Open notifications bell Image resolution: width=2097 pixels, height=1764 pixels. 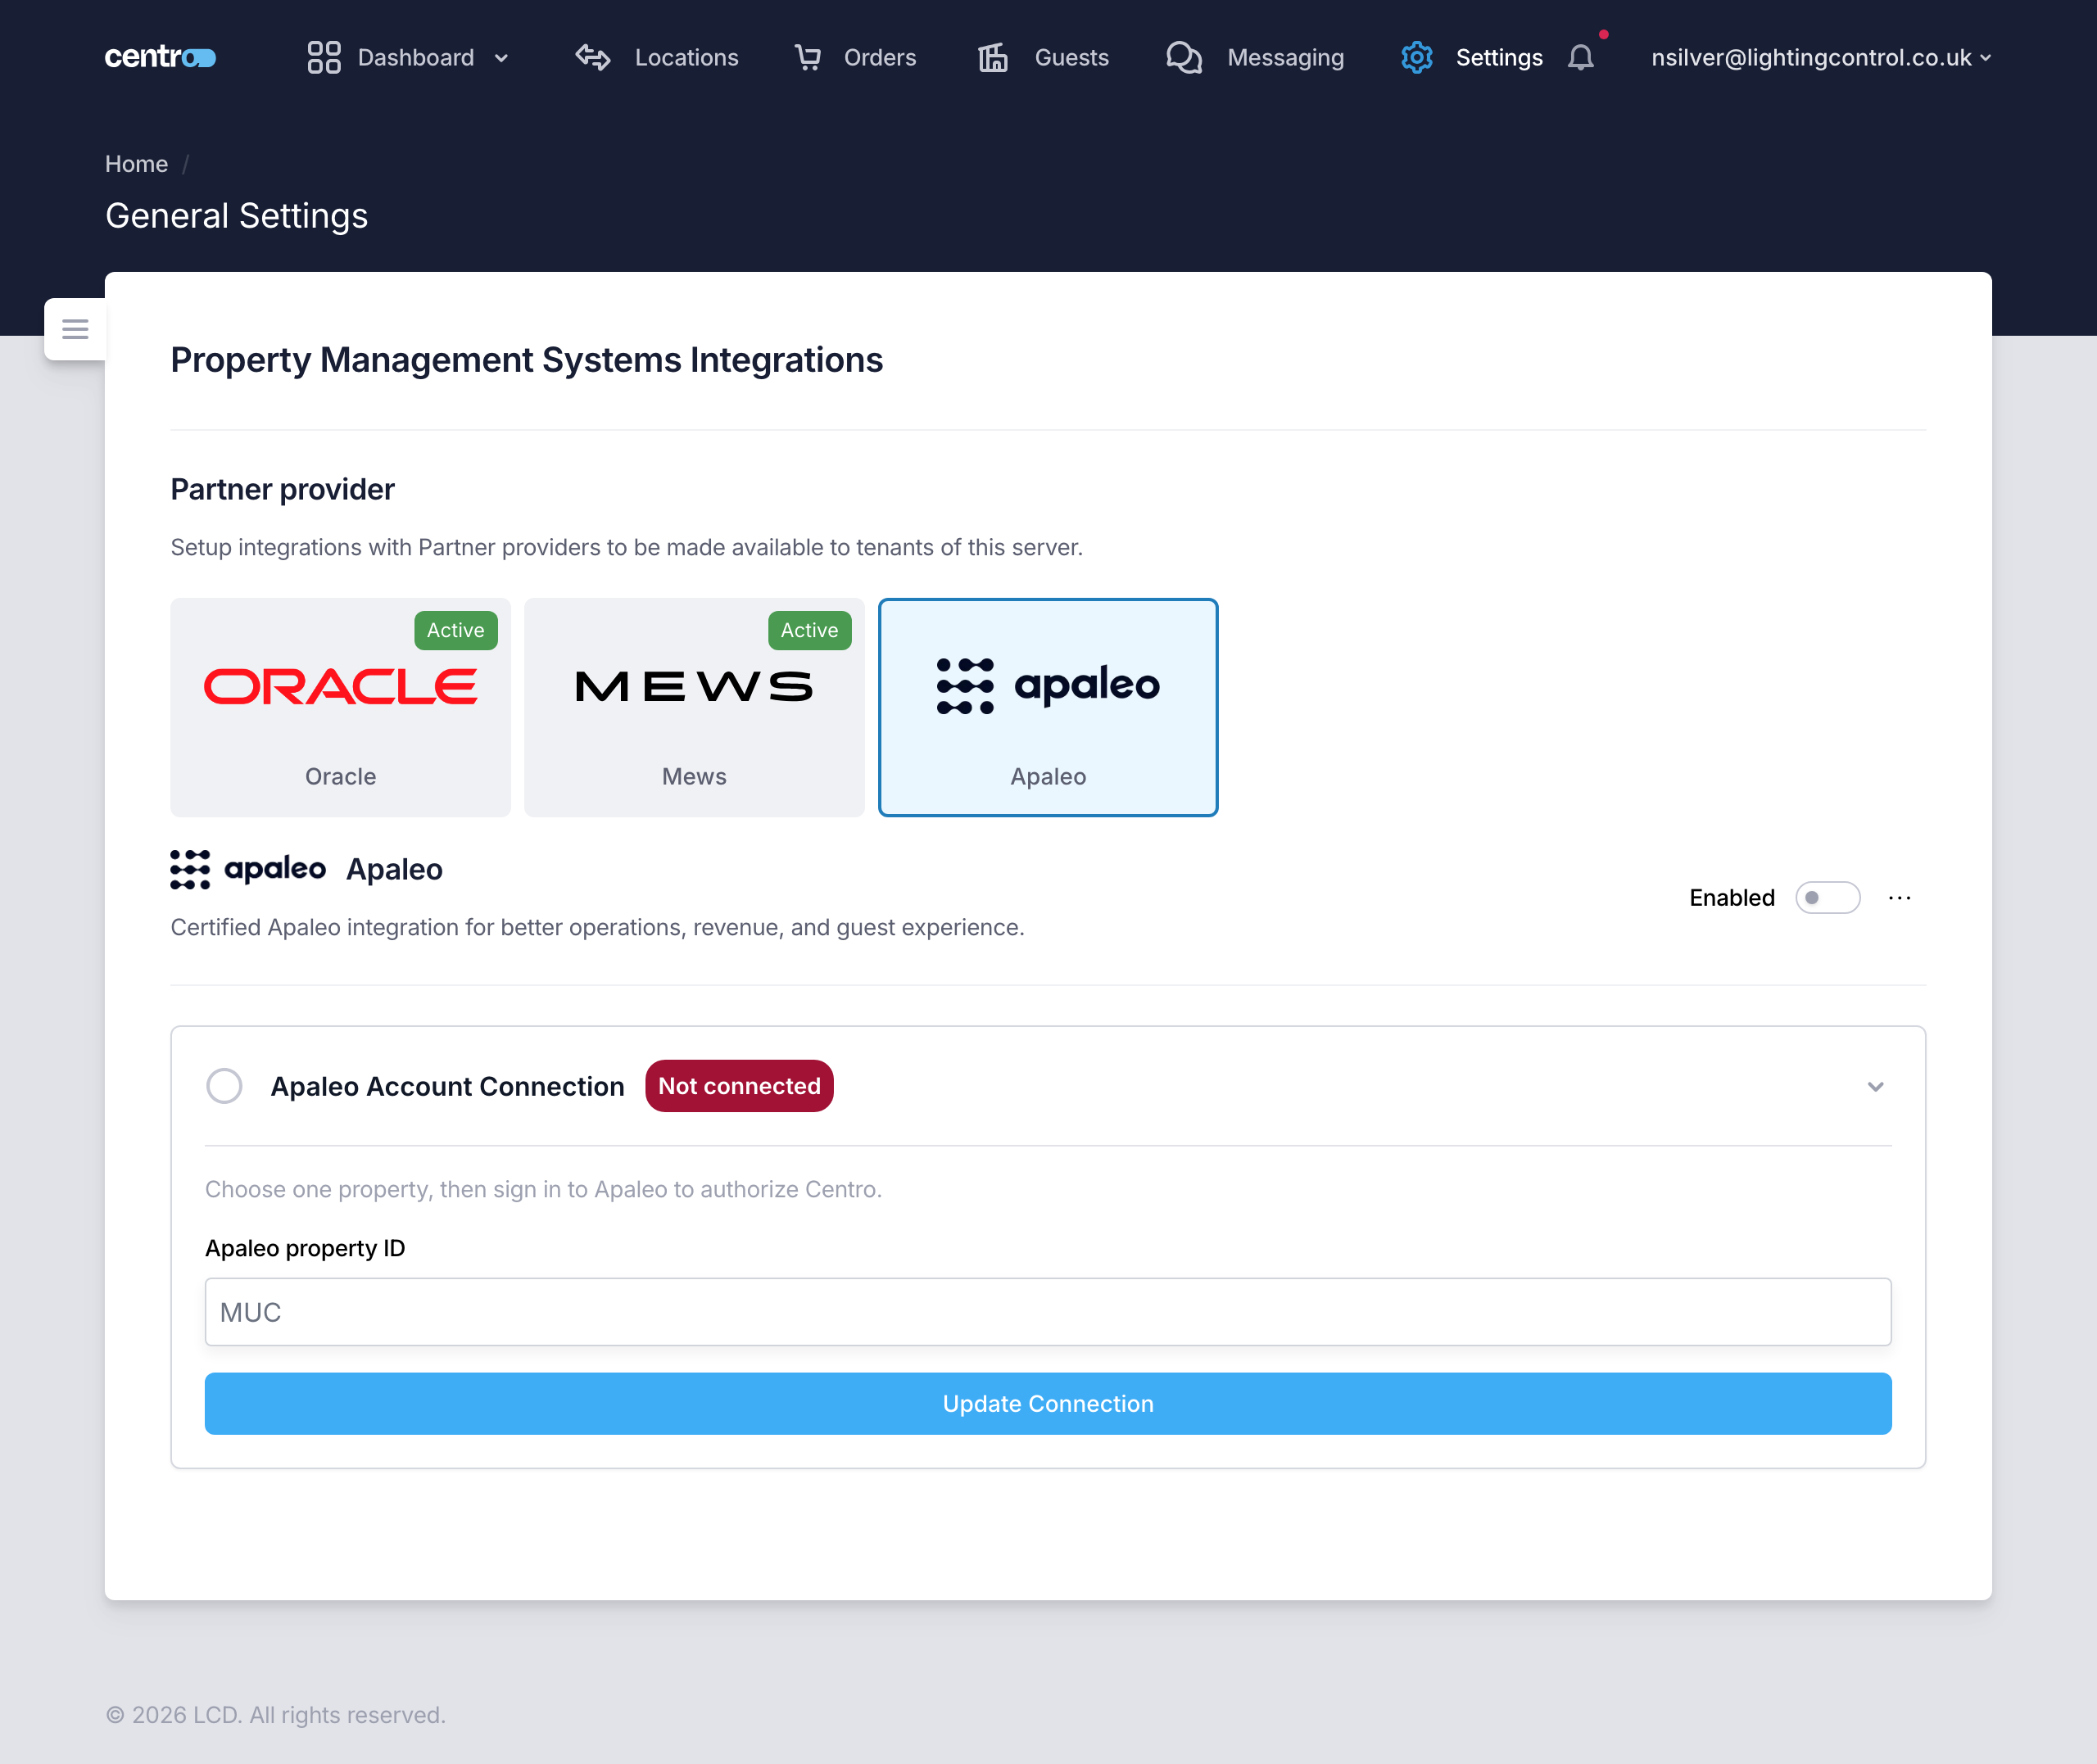[x=1581, y=57]
